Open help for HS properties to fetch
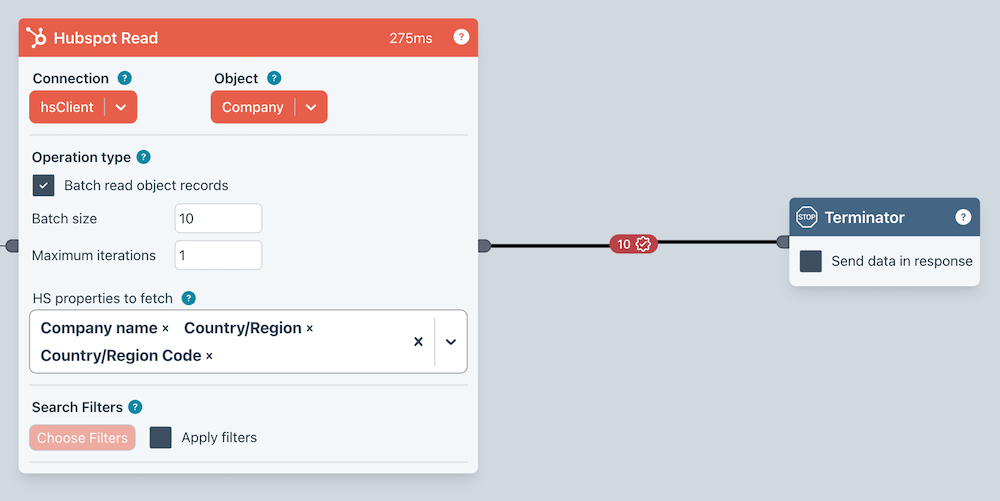The height and width of the screenshot is (501, 1000). tap(188, 298)
